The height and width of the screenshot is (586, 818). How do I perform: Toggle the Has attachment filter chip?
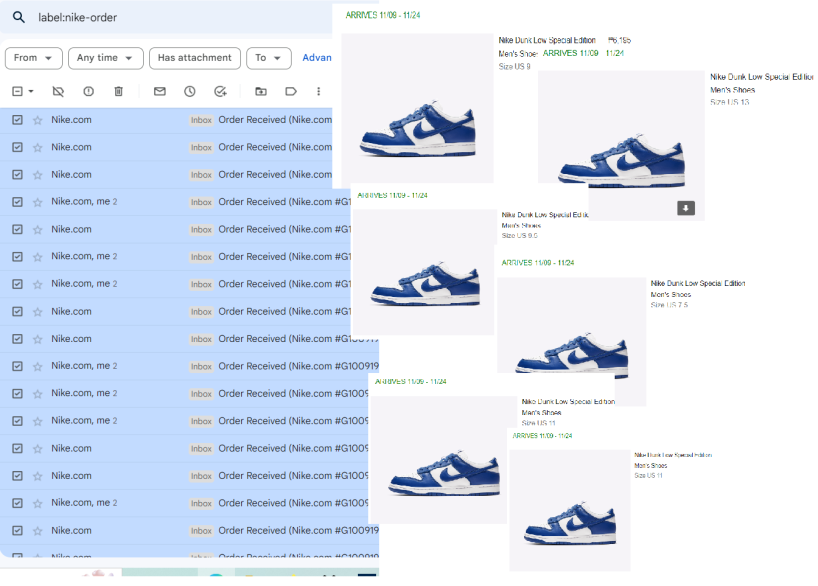pyautogui.click(x=195, y=58)
